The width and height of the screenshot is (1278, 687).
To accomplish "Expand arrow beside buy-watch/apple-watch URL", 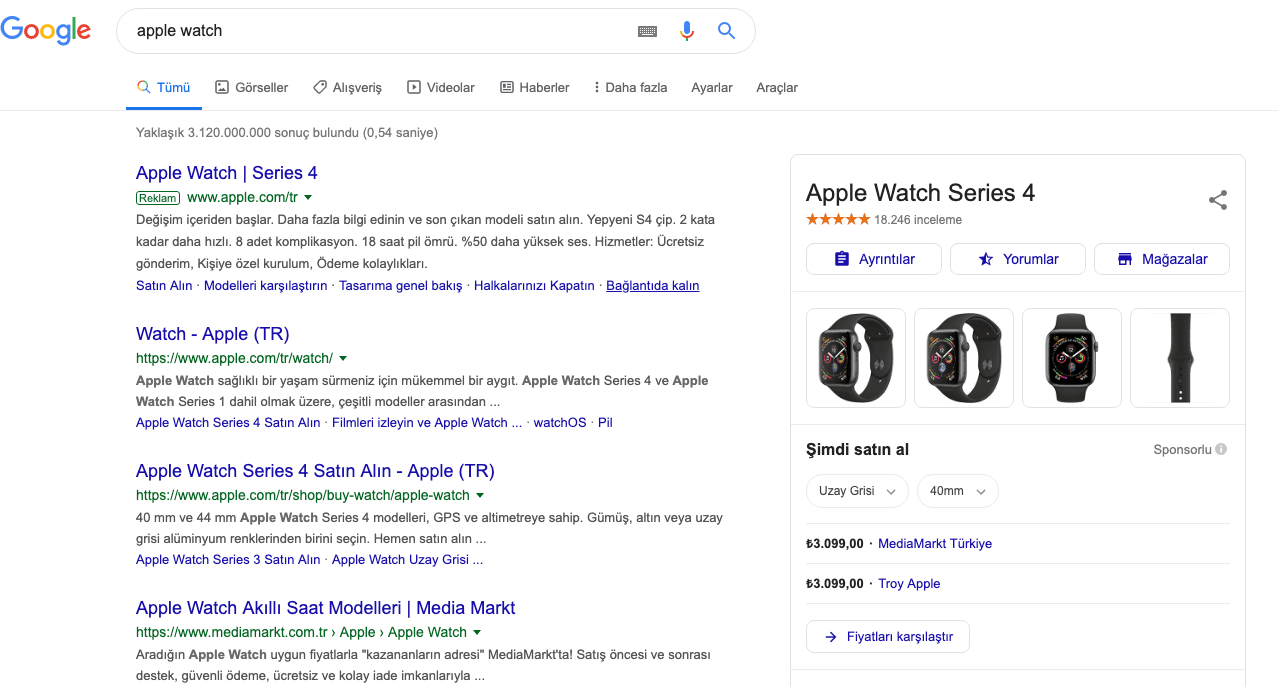I will click(x=480, y=495).
